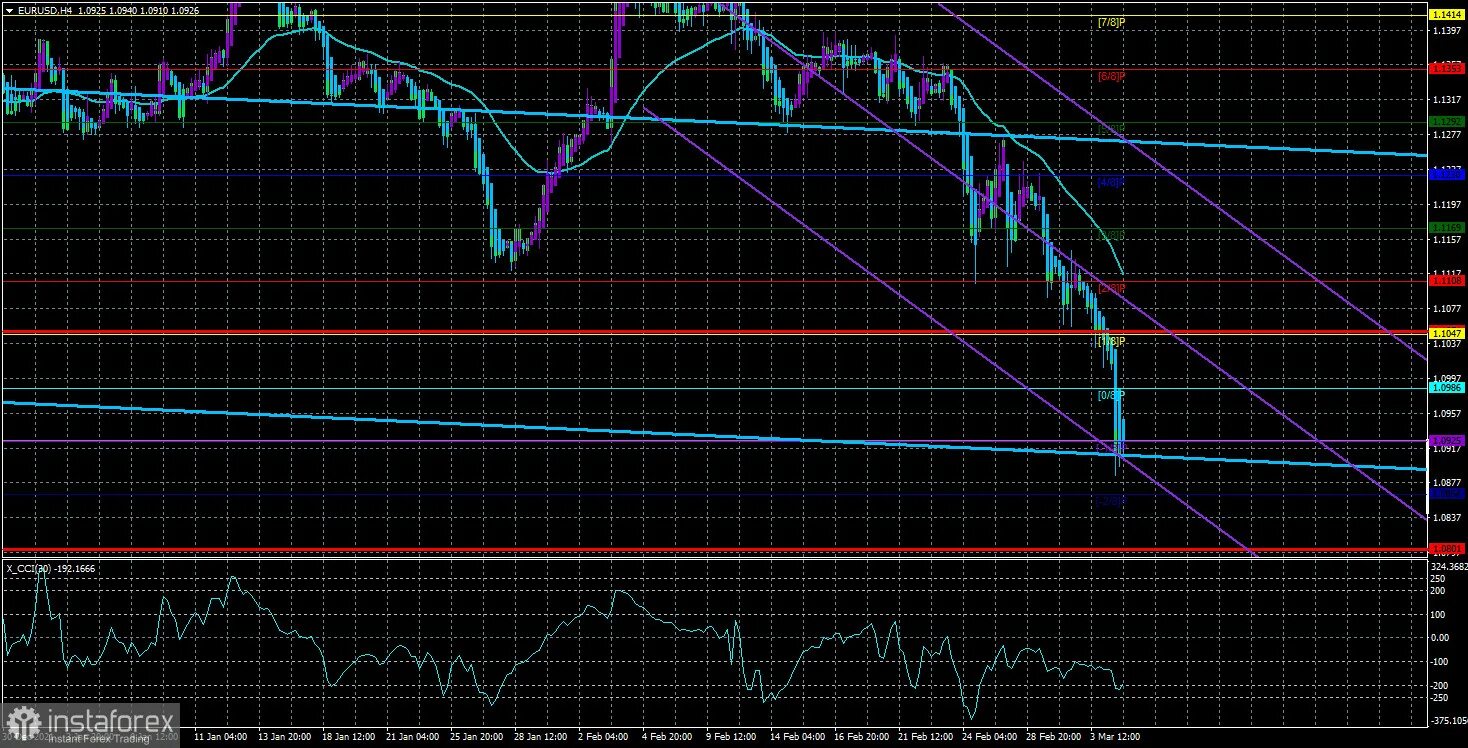1468x748 pixels.
Task: Click the 324.3682 CCI scale maximum value
Action: point(1448,567)
